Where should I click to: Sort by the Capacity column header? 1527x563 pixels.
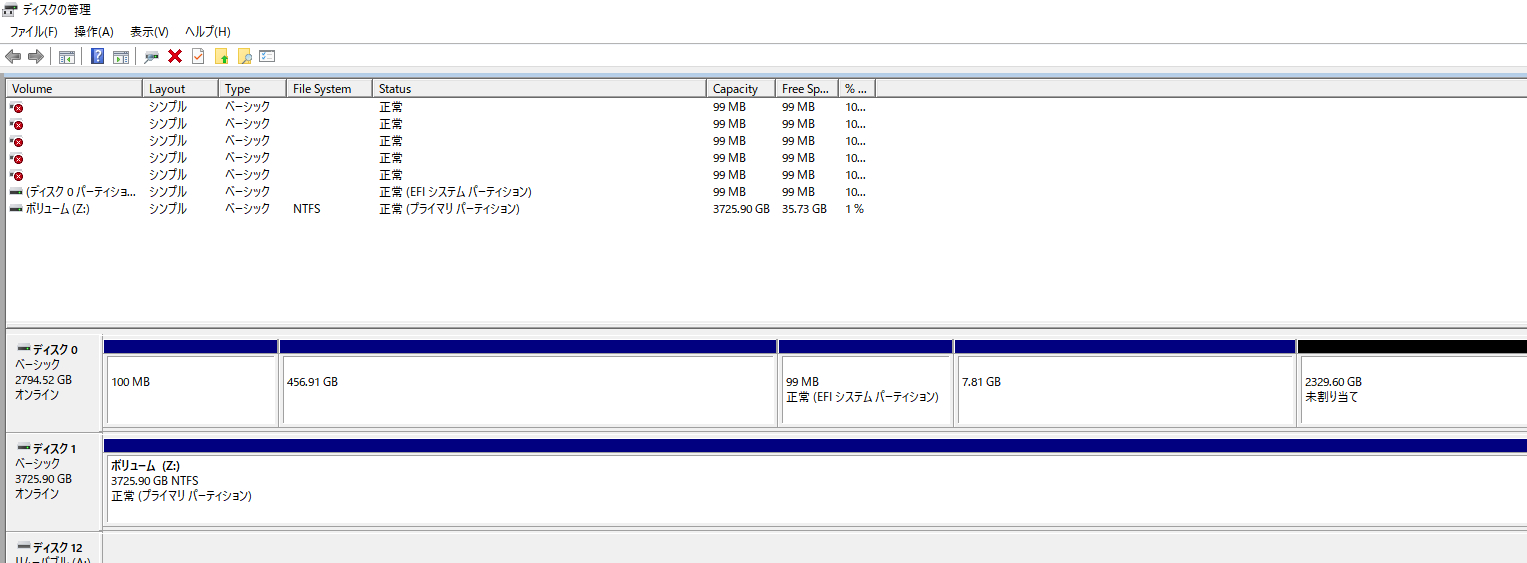(736, 89)
